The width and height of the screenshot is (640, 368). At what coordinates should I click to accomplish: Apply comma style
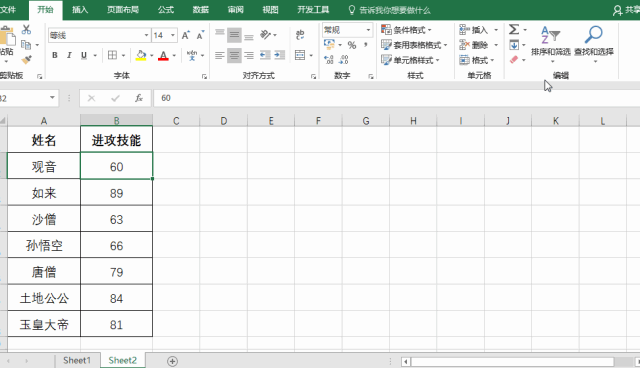[x=366, y=44]
